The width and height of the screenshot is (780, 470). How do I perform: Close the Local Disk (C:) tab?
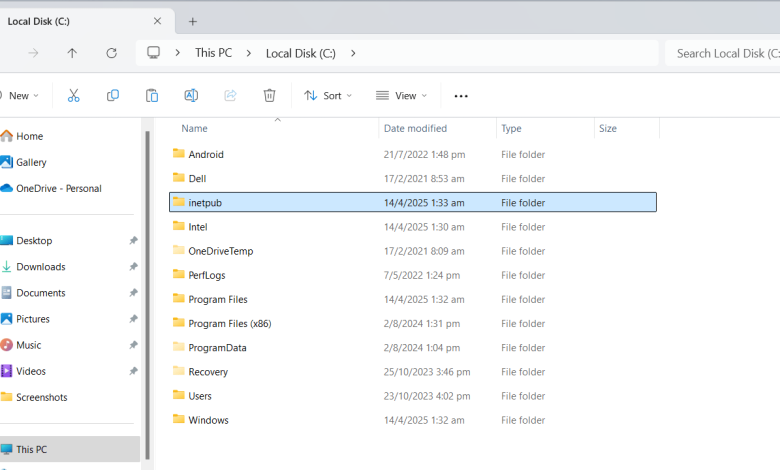[157, 21]
